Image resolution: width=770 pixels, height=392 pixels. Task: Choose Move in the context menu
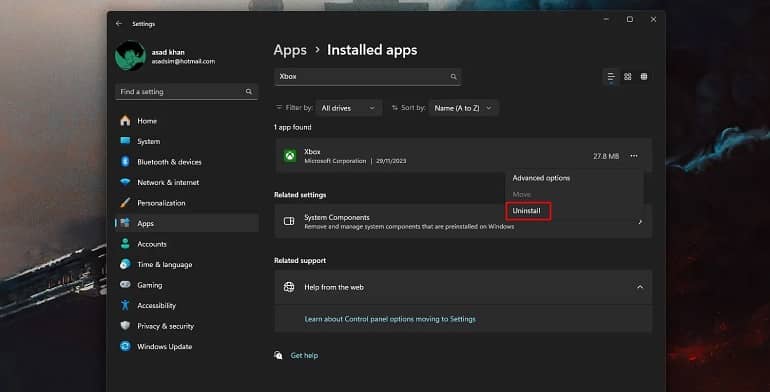pyautogui.click(x=522, y=195)
